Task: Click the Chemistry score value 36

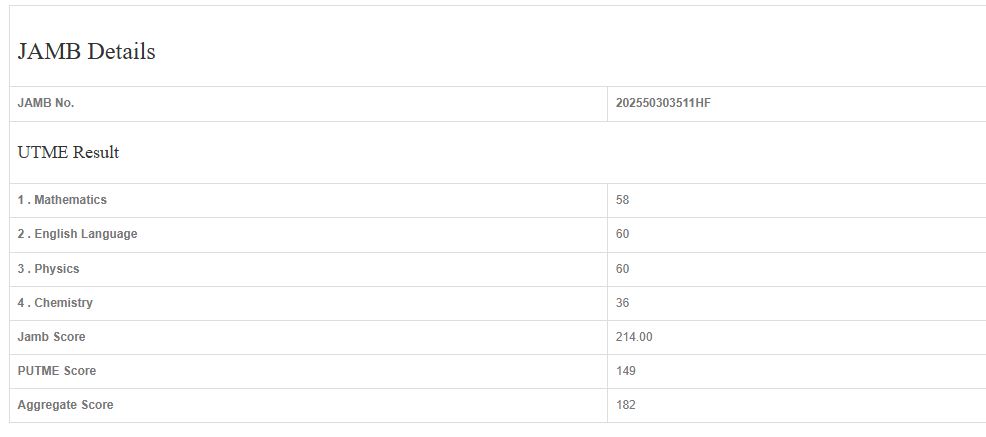Action: click(623, 303)
